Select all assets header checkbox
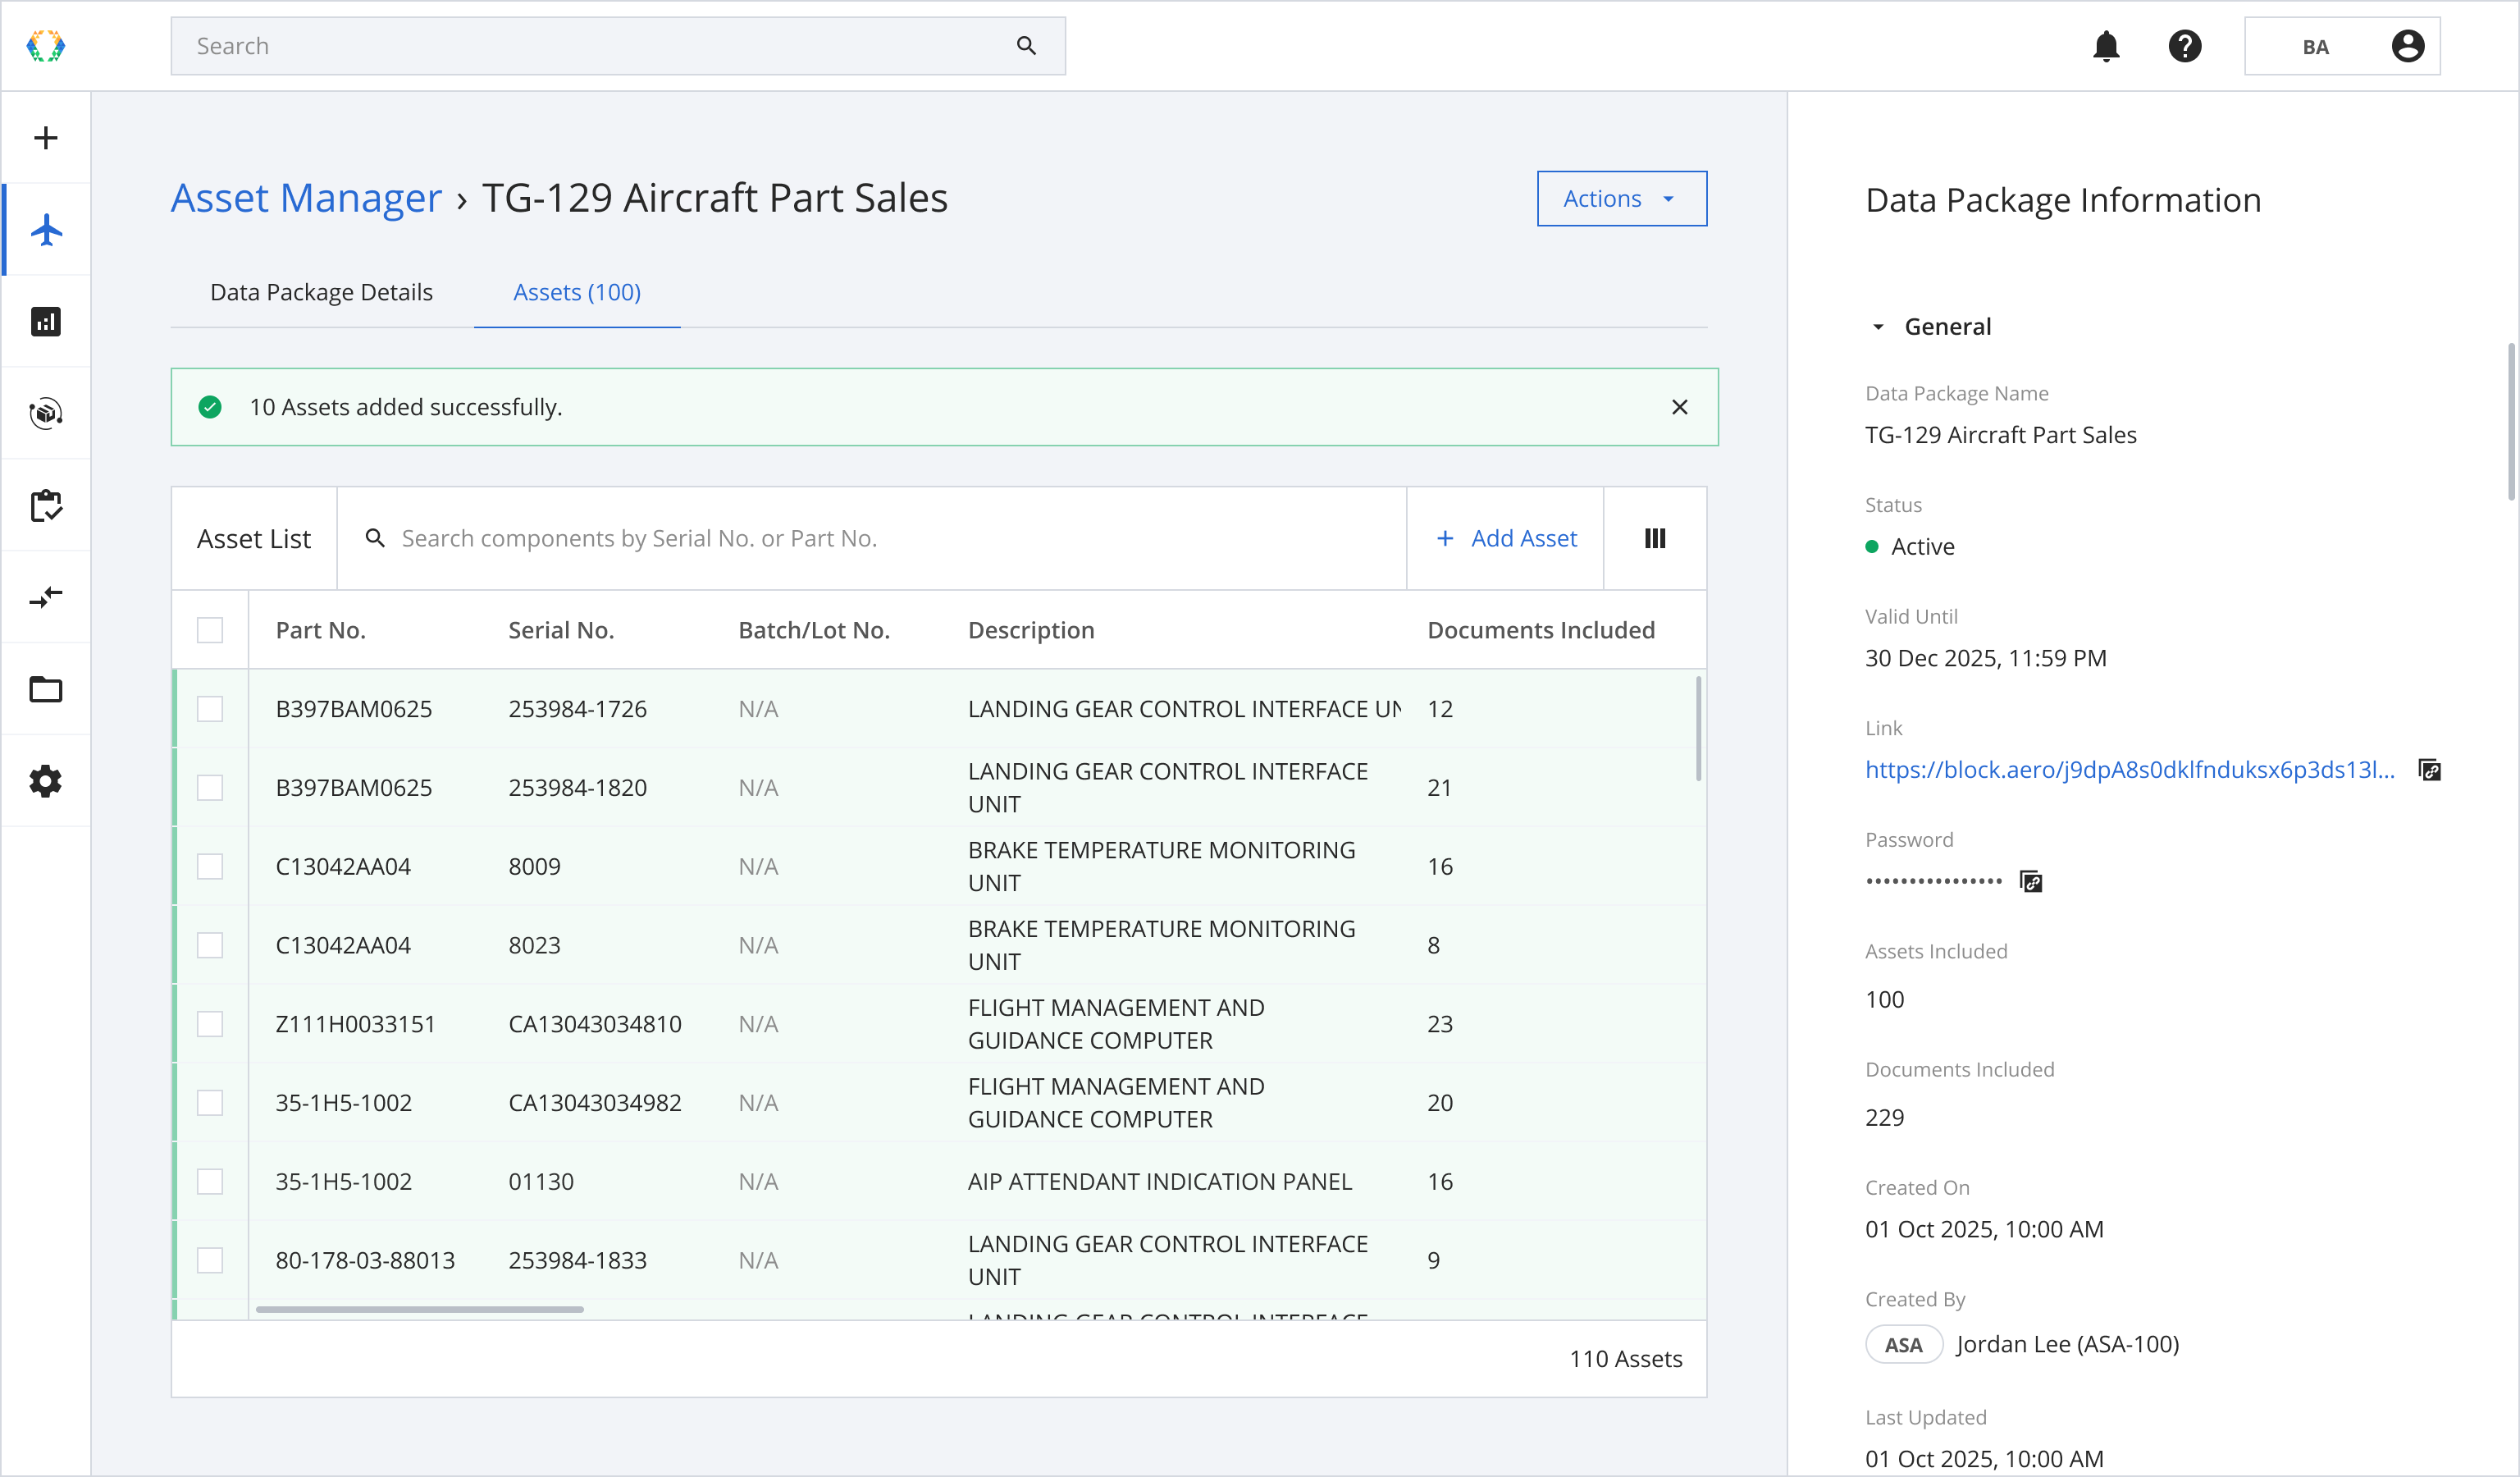Screen dimensions: 2520x1477 210,630
